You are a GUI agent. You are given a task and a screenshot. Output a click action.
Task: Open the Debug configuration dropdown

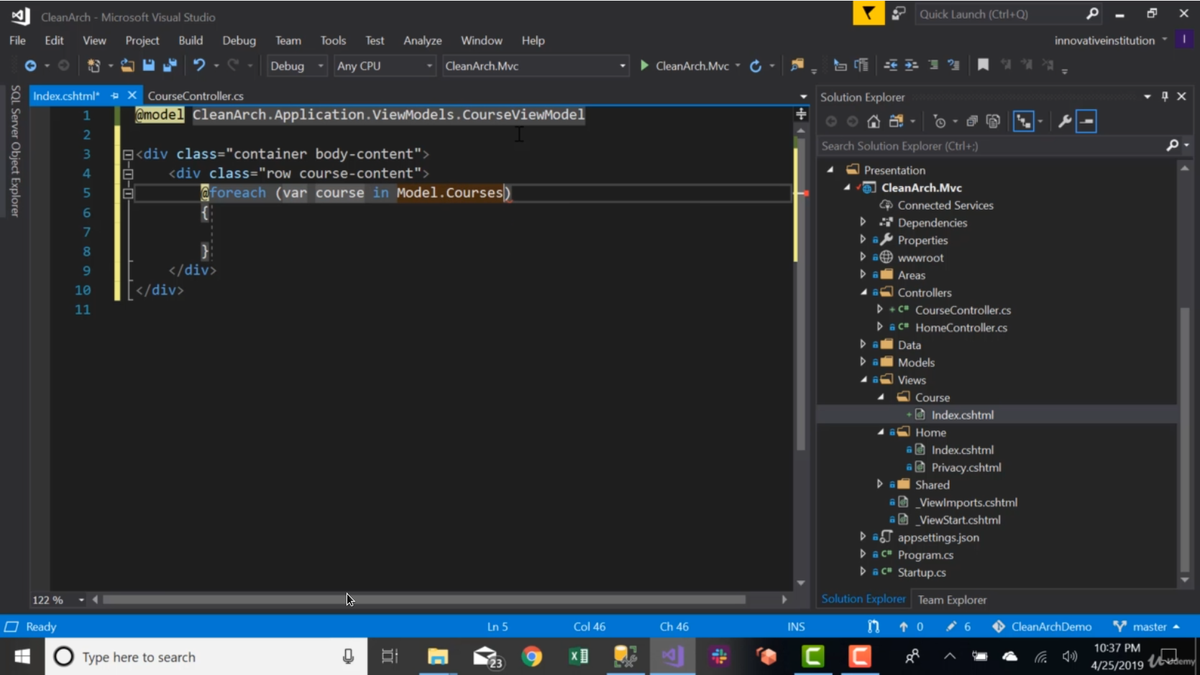[297, 66]
